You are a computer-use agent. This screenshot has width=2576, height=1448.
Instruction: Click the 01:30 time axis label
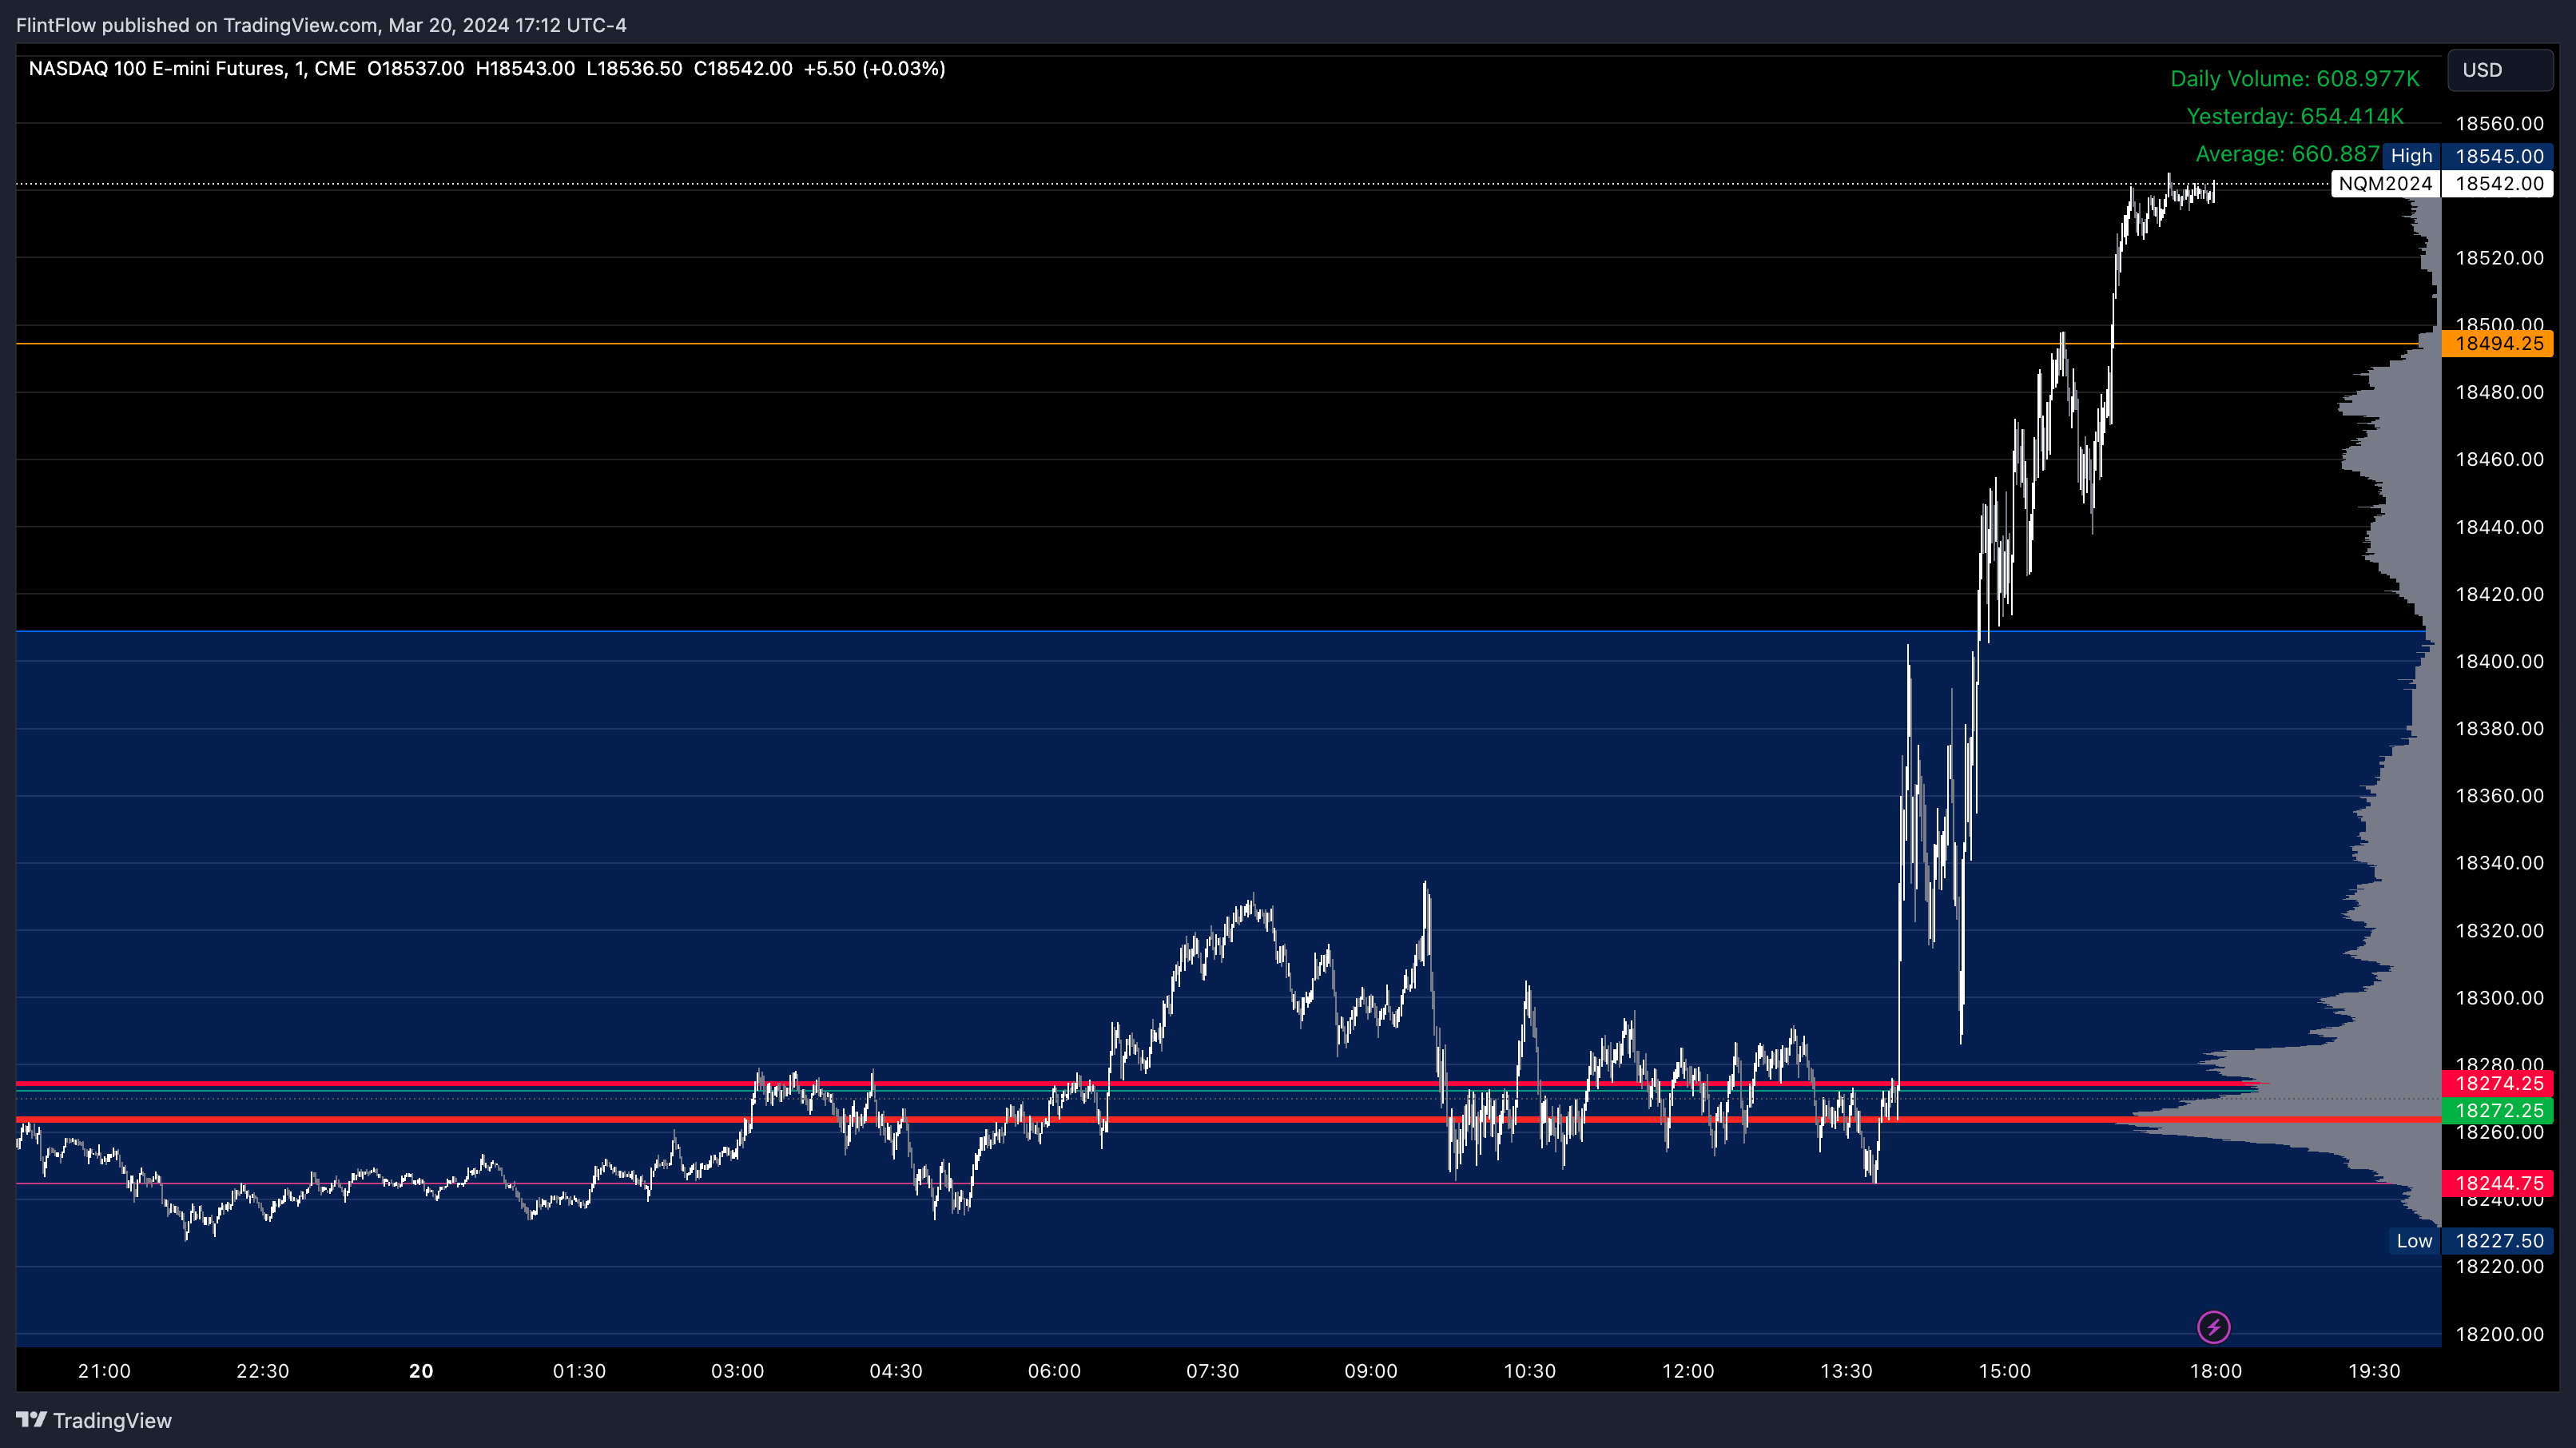pos(579,1371)
